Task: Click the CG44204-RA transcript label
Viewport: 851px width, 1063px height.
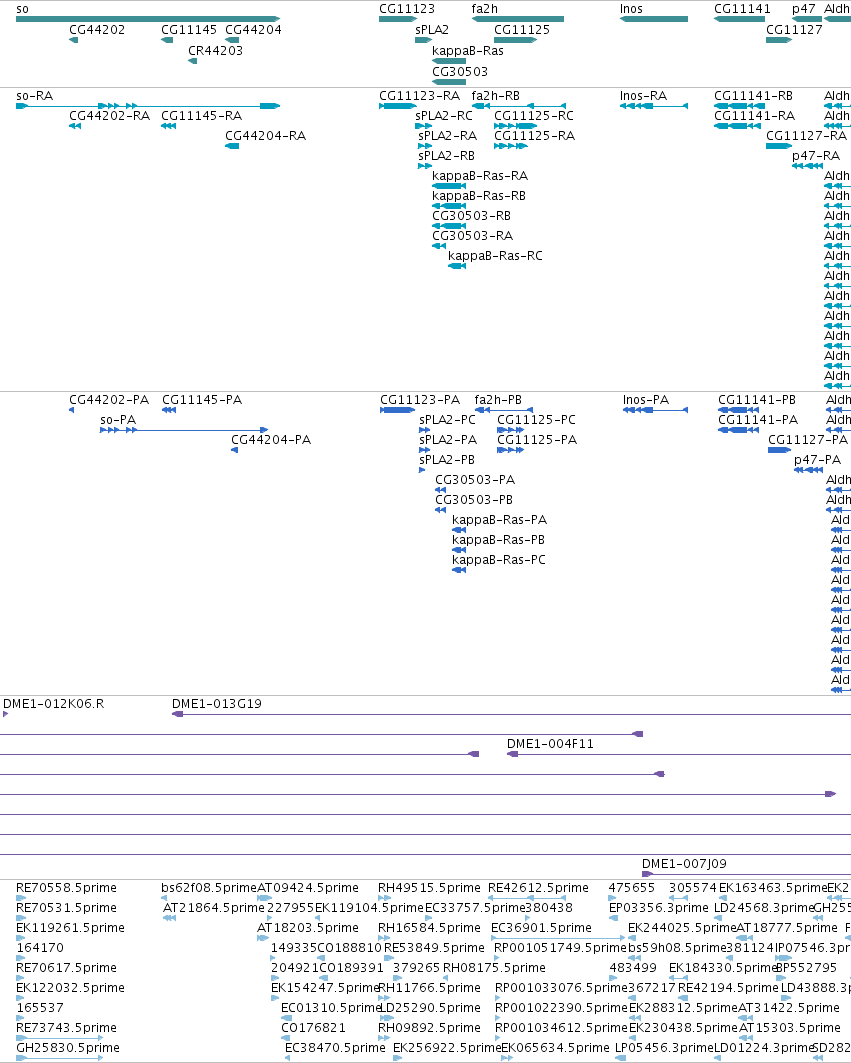Action: 265,136
